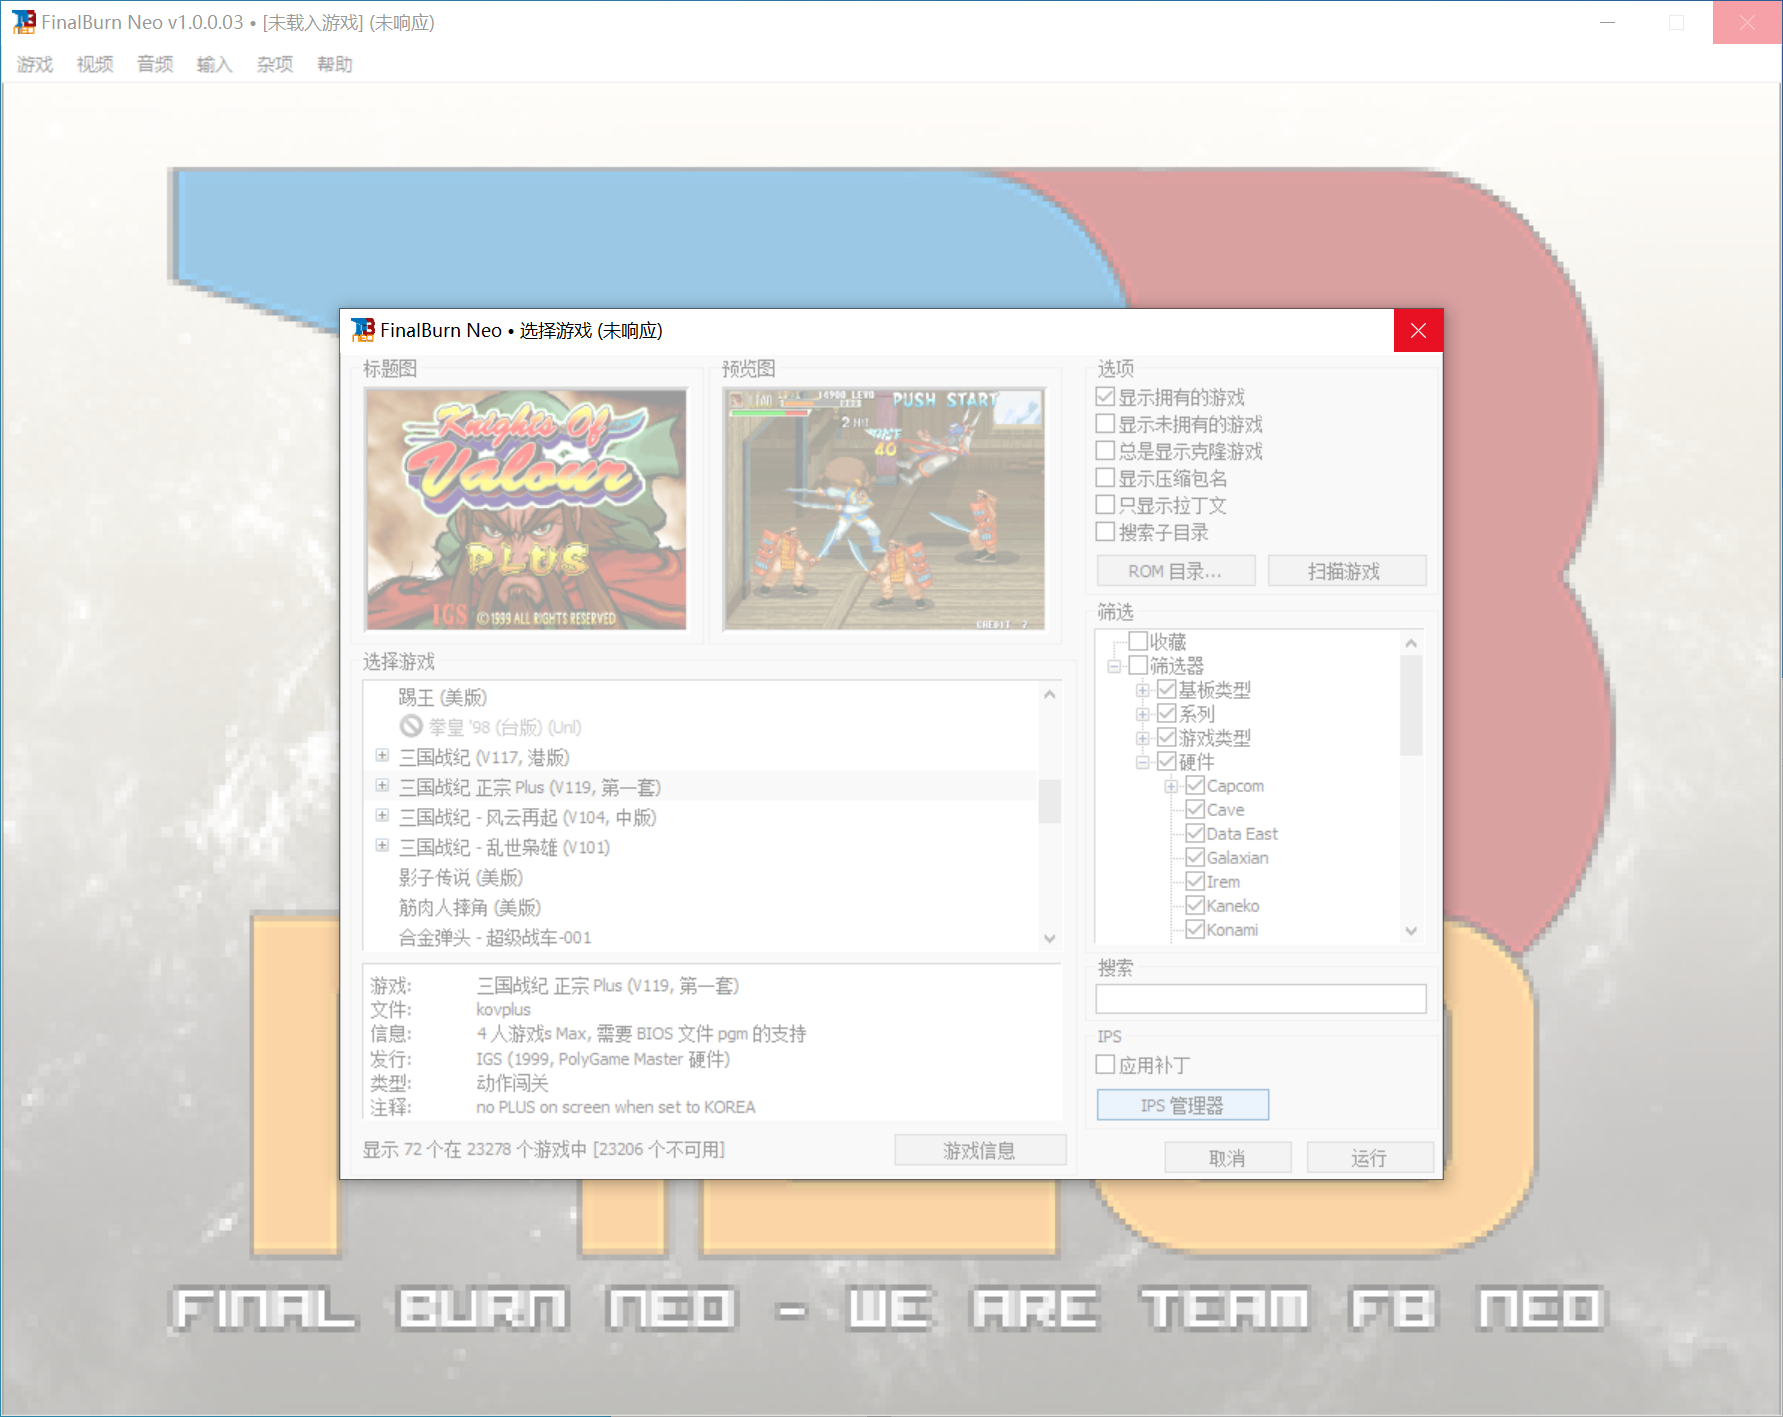
Task: Check the 收藏 filter checkbox
Action: (x=1138, y=641)
